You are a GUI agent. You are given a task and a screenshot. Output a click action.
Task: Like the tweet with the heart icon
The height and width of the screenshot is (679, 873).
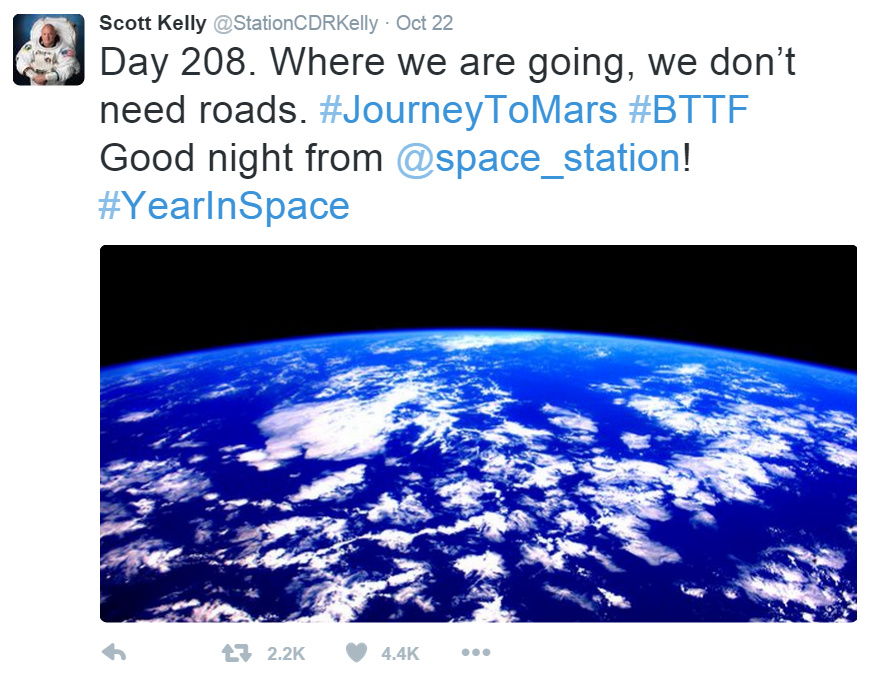pyautogui.click(x=356, y=652)
